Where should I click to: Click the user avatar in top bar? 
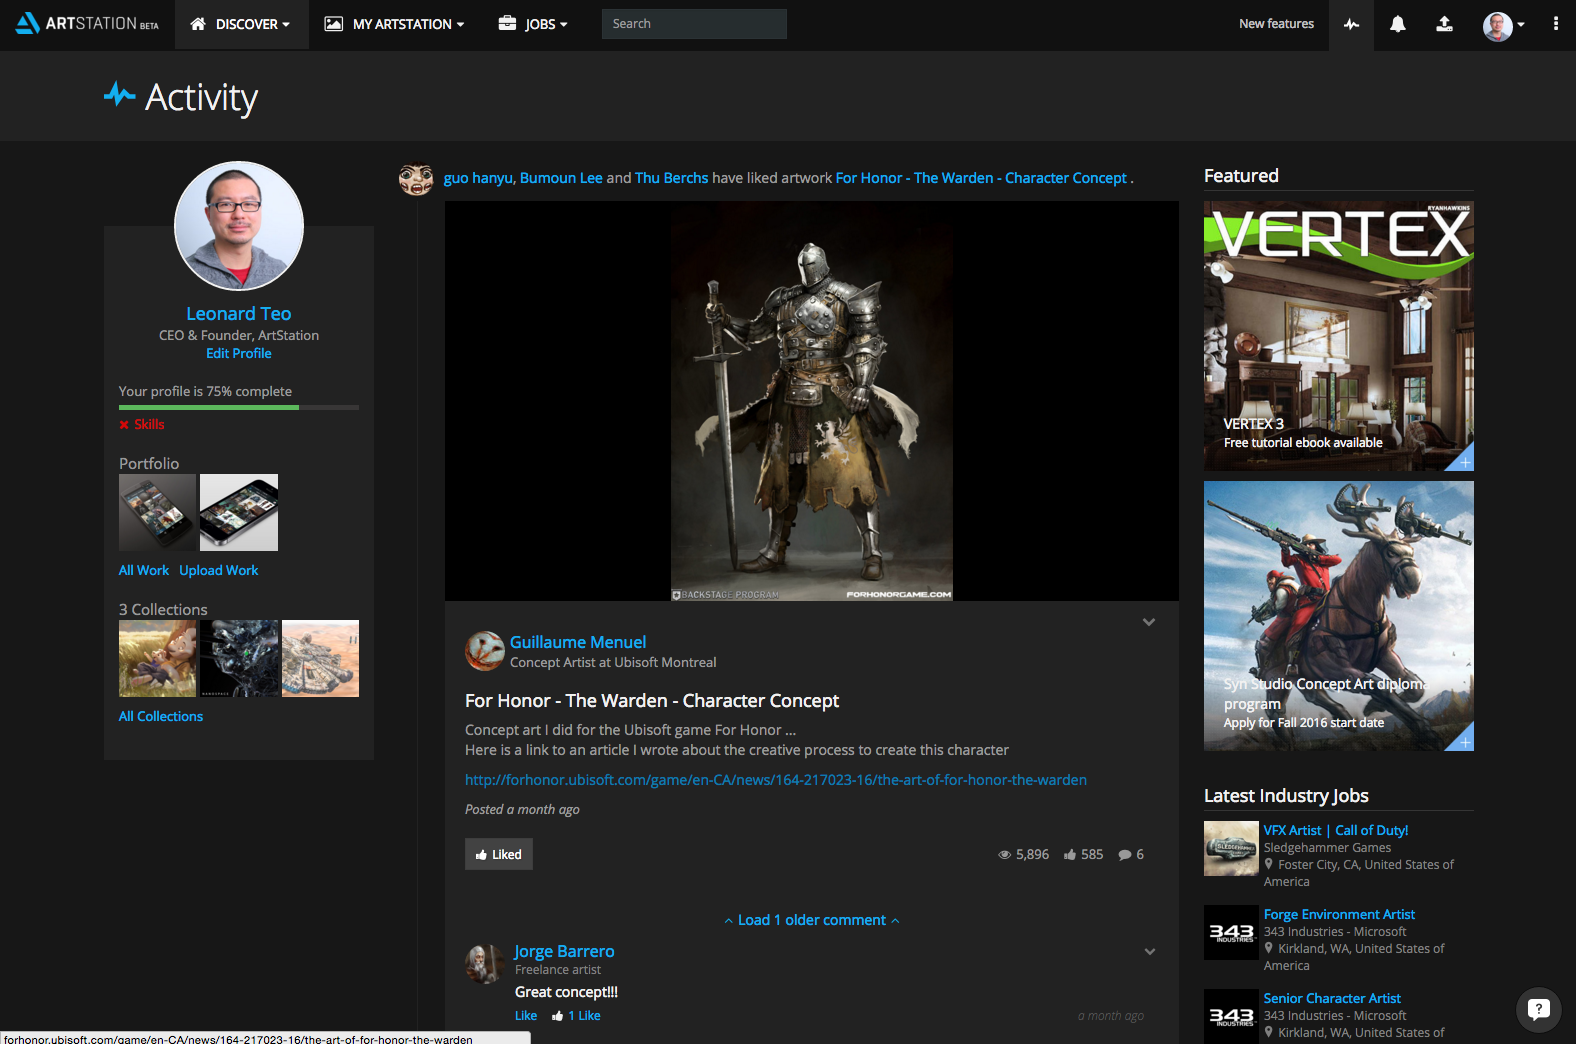coord(1497,26)
